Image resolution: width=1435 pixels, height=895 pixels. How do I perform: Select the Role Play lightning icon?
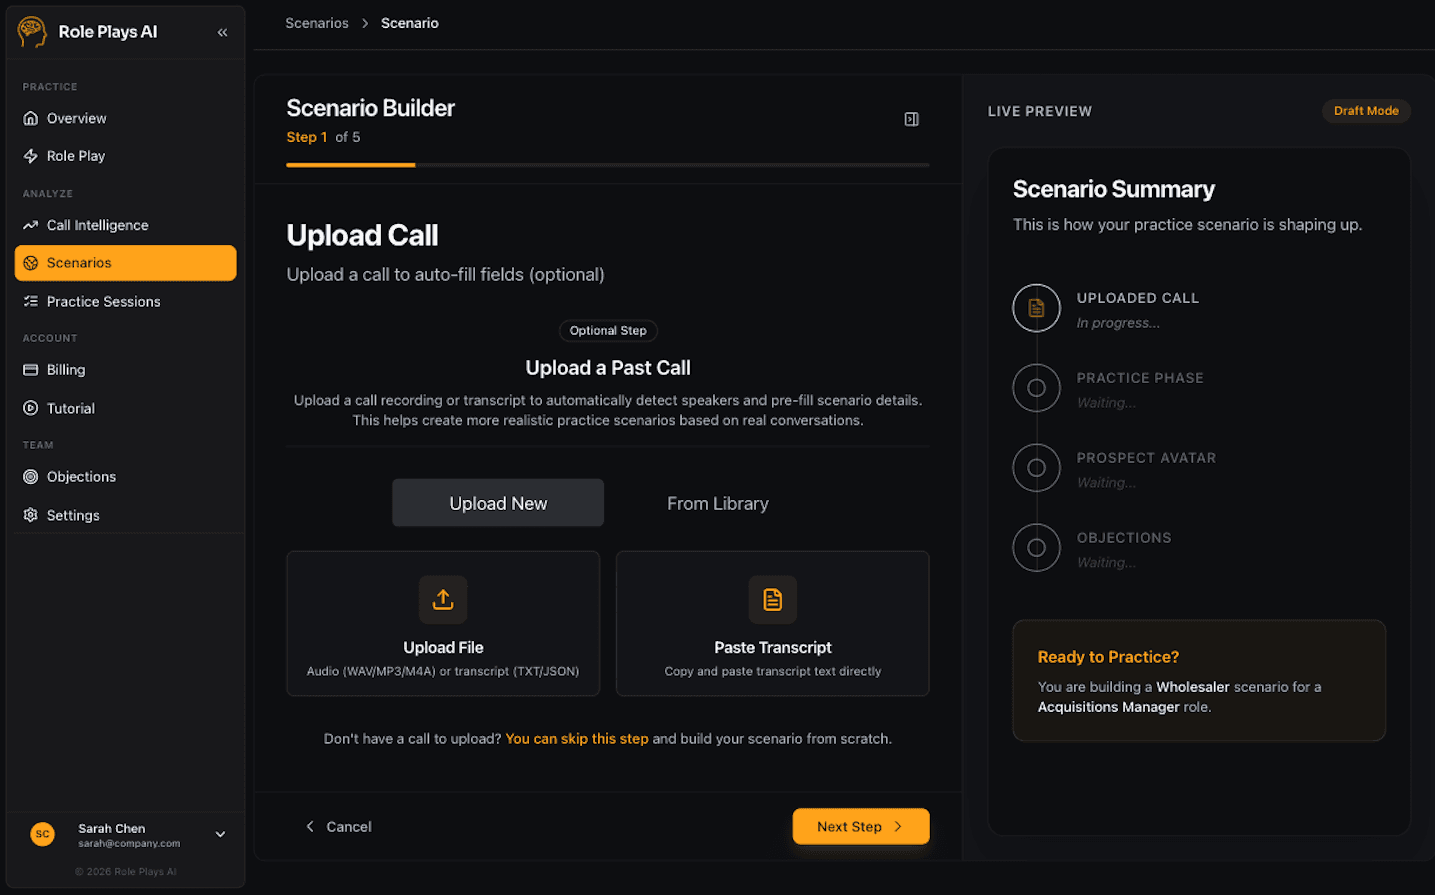pos(31,156)
